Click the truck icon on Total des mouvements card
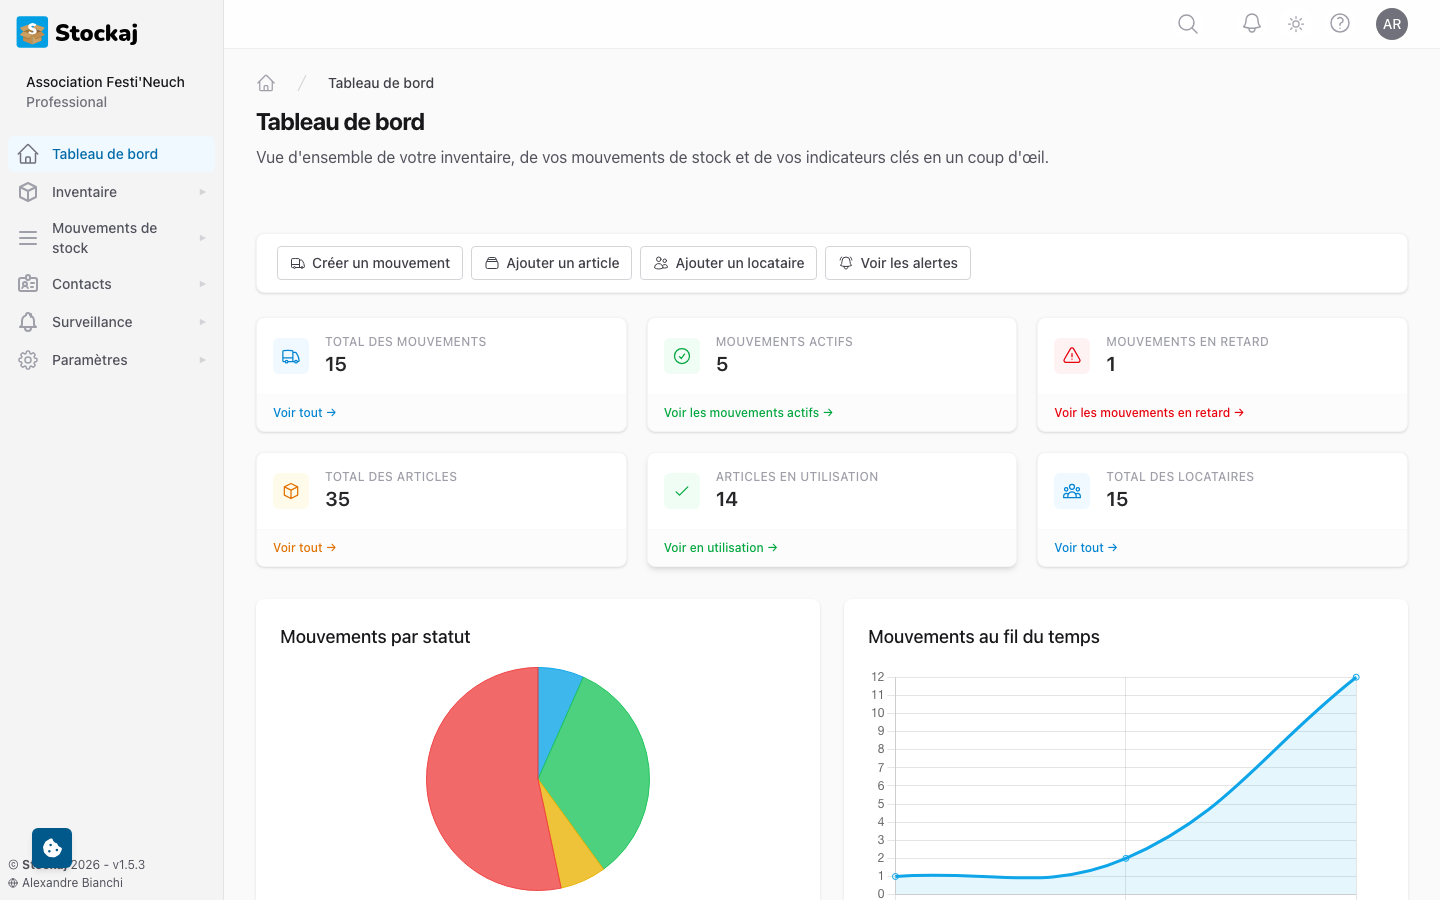This screenshot has width=1440, height=900. (291, 356)
